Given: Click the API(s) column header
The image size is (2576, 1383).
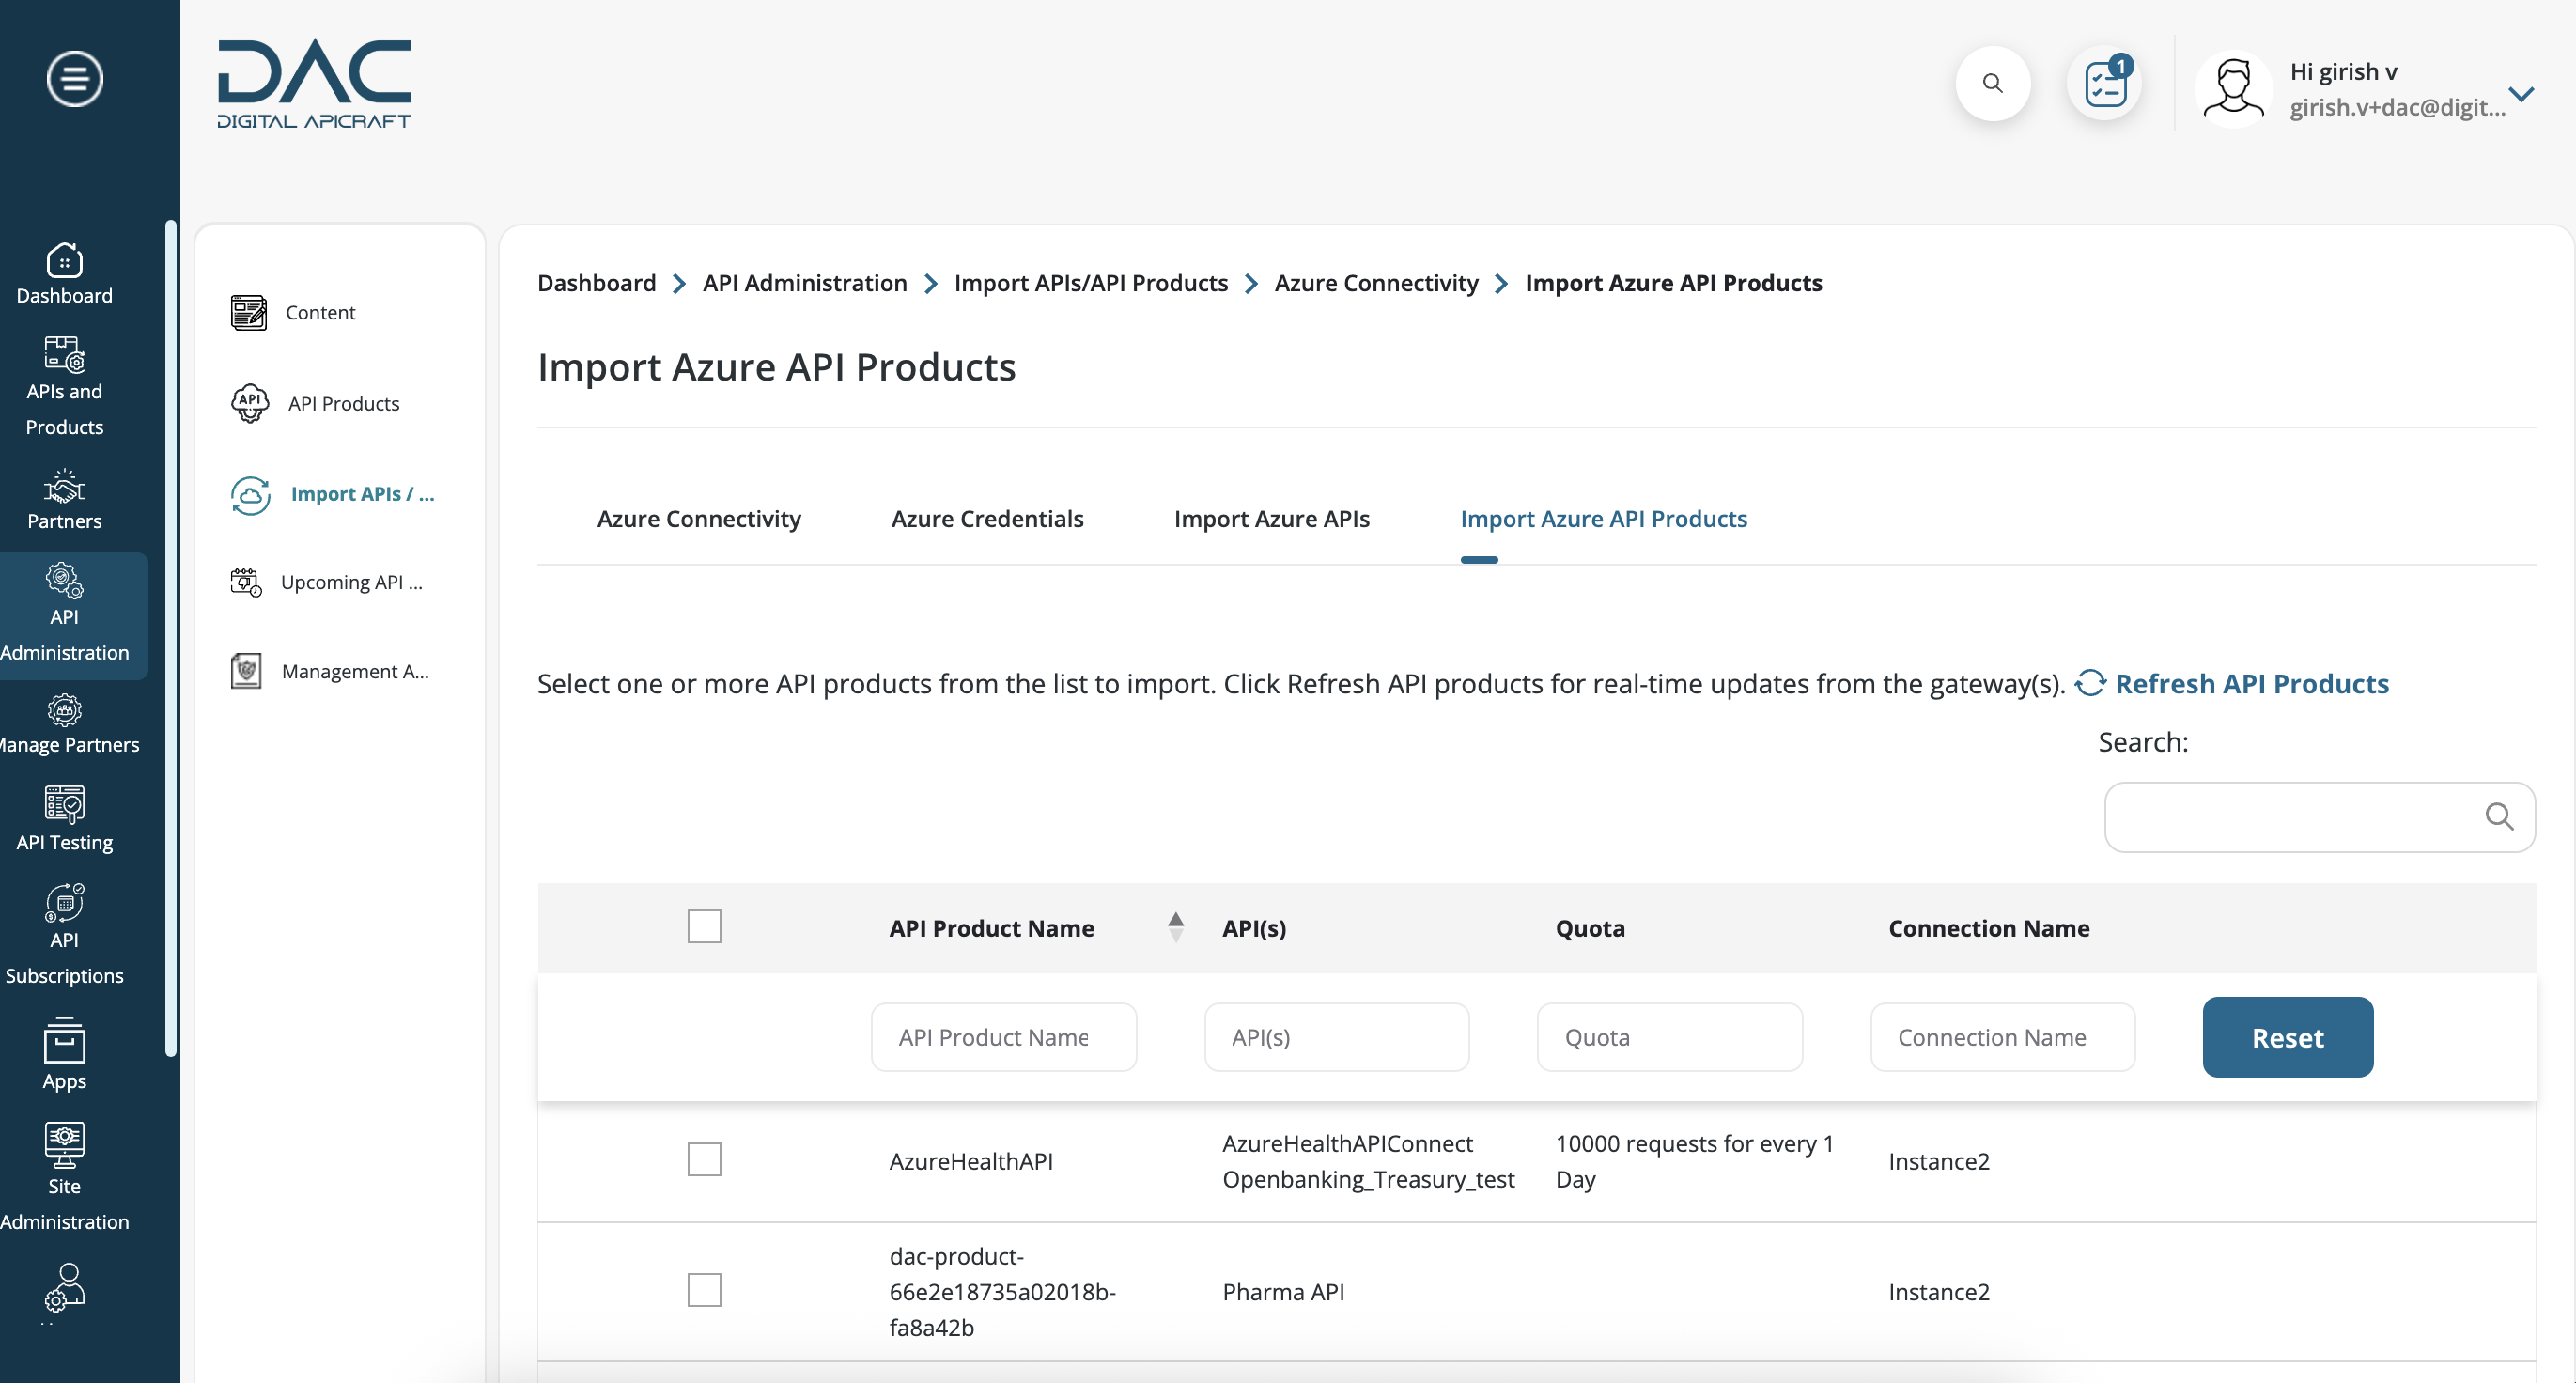Looking at the screenshot, I should click(x=1254, y=928).
